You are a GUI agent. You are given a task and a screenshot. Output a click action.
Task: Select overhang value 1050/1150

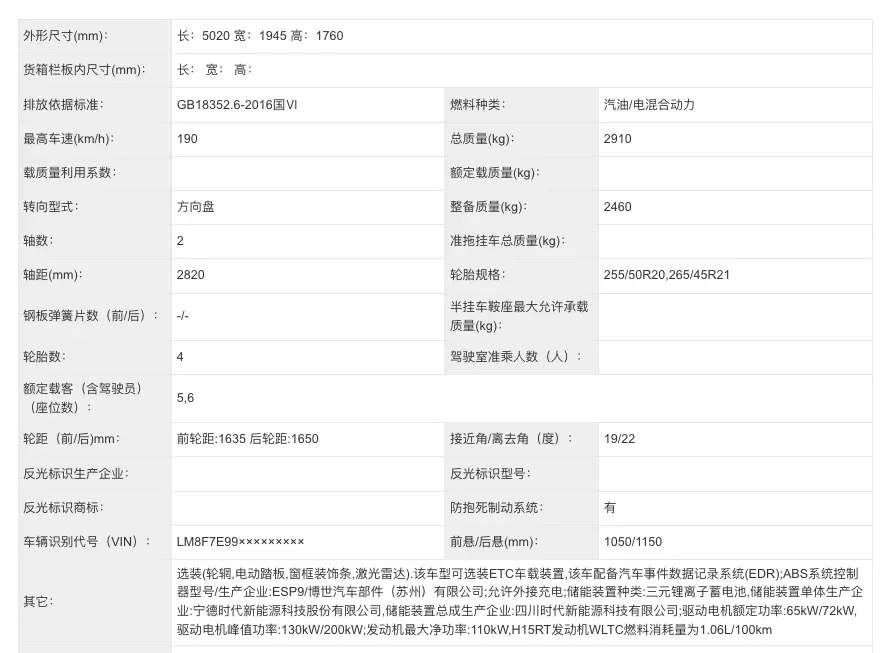(x=633, y=542)
